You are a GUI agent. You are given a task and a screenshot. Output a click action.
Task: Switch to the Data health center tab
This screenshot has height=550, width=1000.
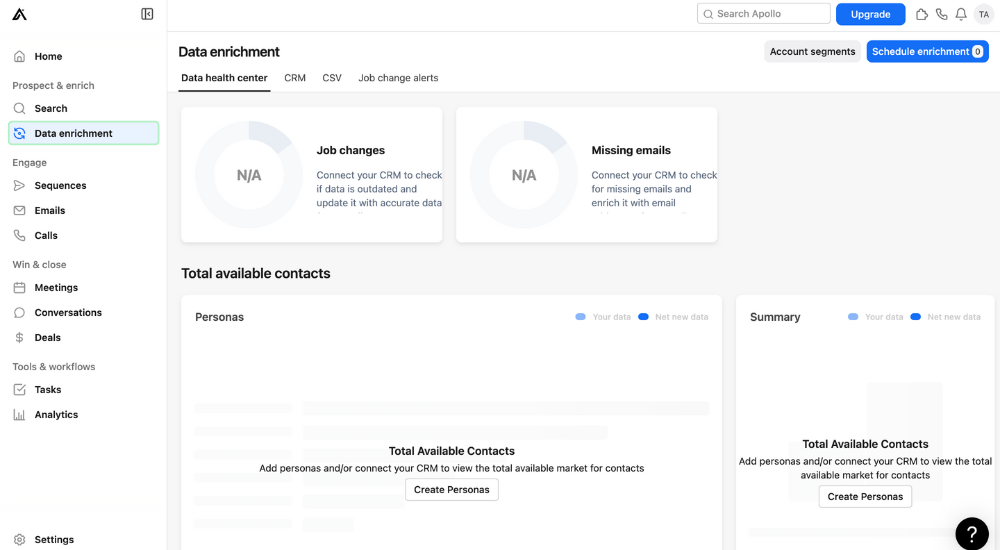pos(224,78)
